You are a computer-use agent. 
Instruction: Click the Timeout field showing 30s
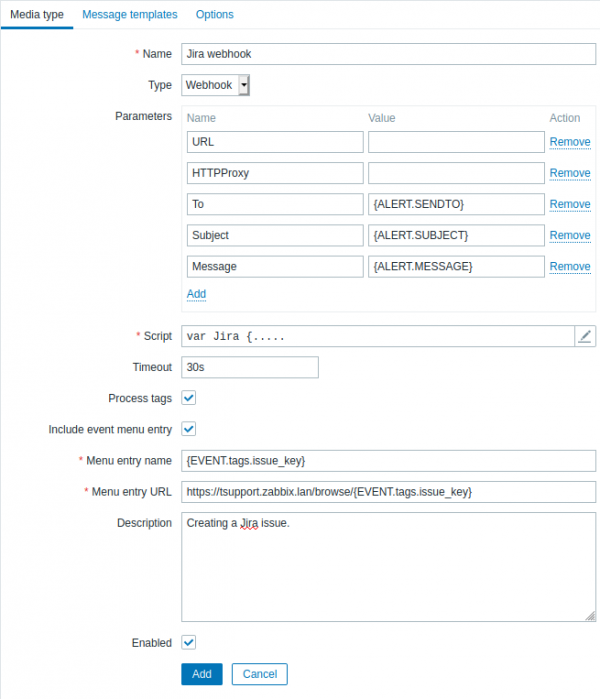click(250, 367)
